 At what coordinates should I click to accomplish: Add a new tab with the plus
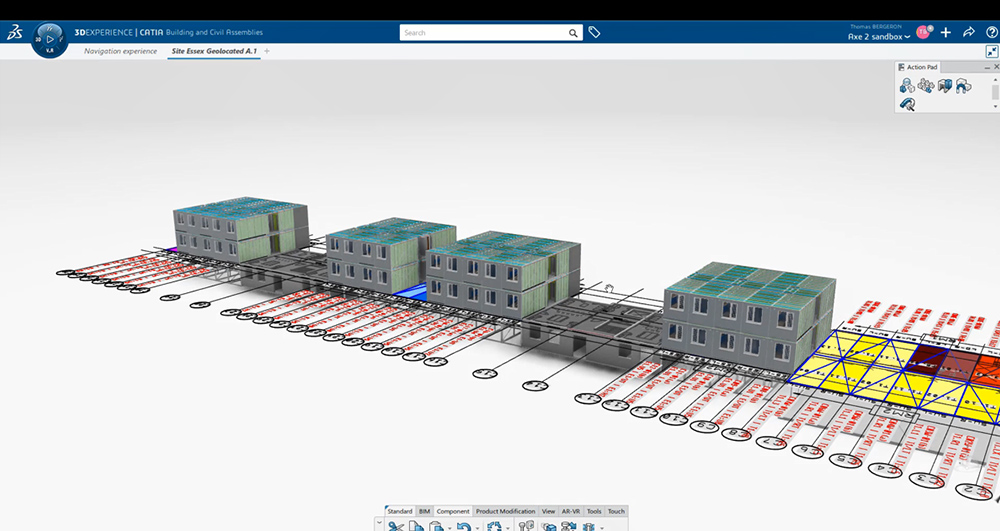coord(267,51)
